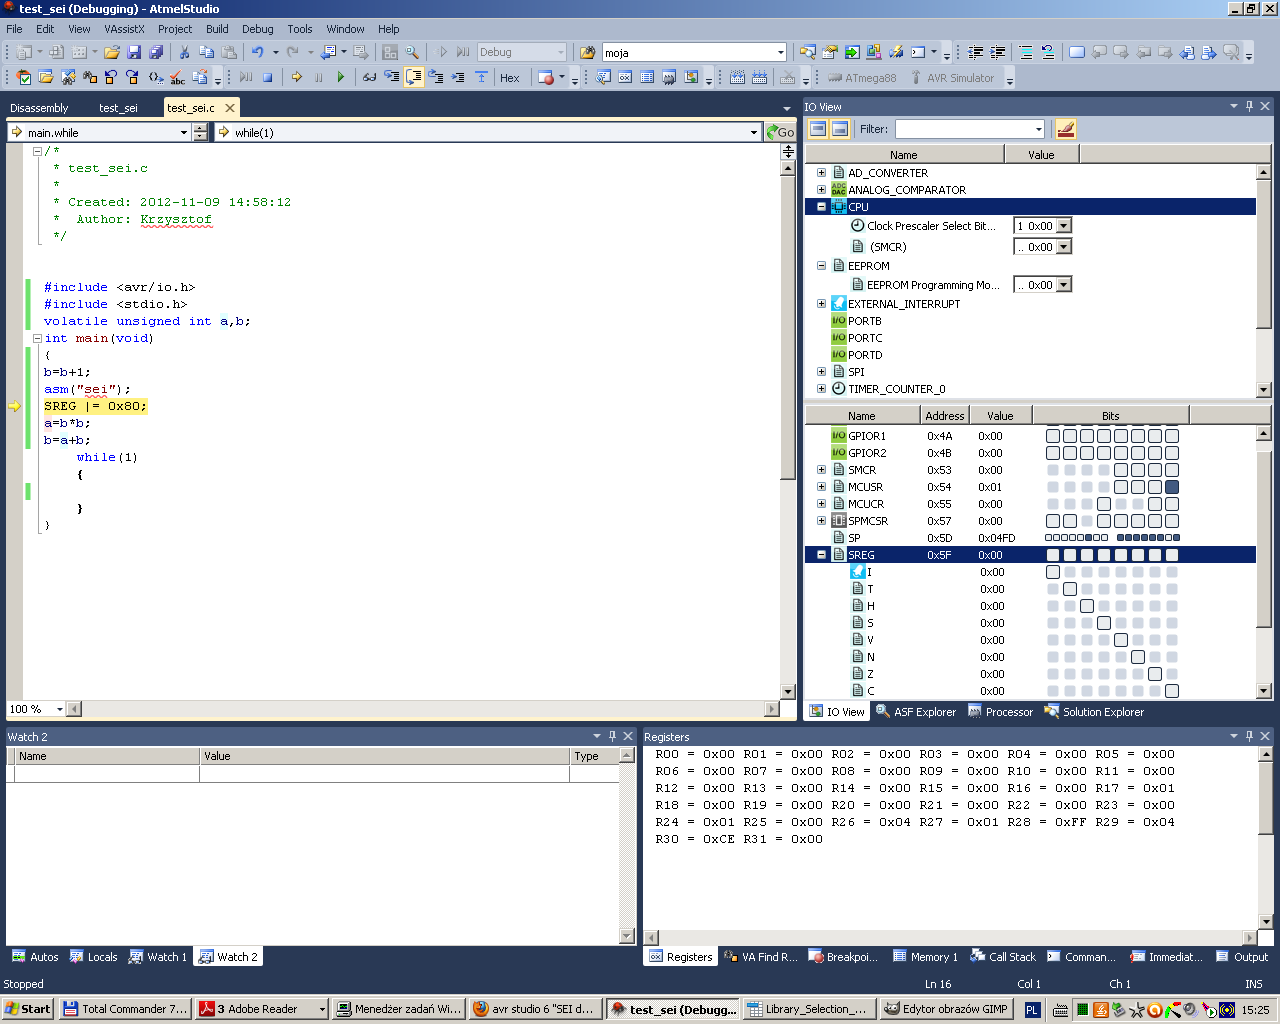The height and width of the screenshot is (1024, 1280).
Task: Click the Open File folder icon
Action: 112,52
